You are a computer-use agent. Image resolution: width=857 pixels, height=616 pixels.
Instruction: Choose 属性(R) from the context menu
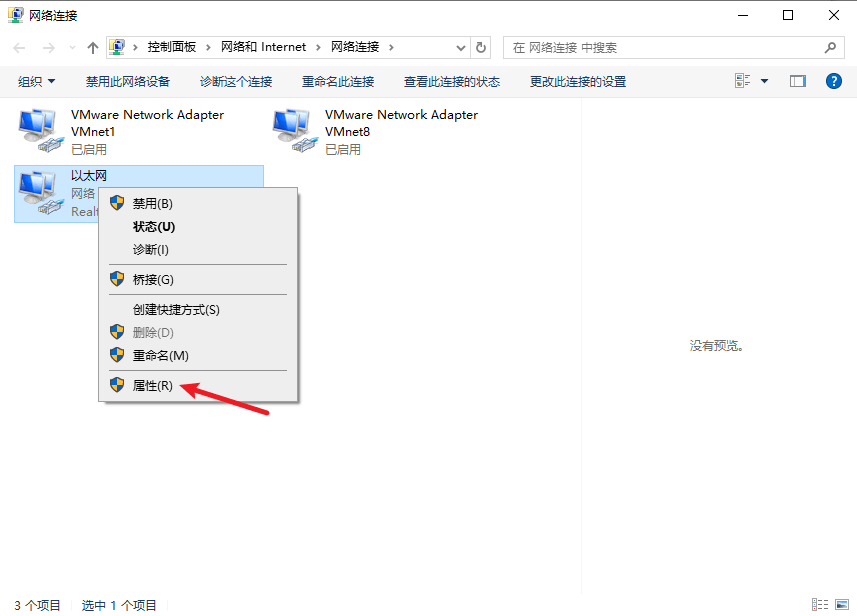pos(152,386)
